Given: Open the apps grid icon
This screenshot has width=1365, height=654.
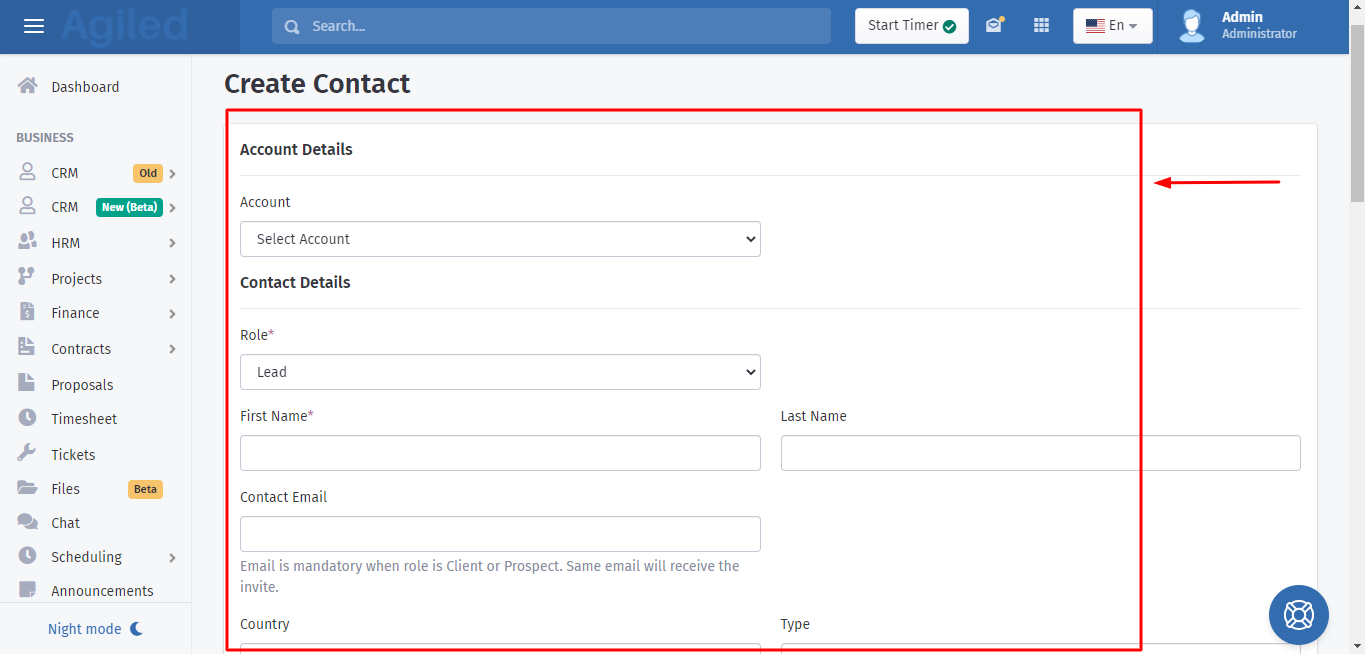Looking at the screenshot, I should click(1041, 26).
